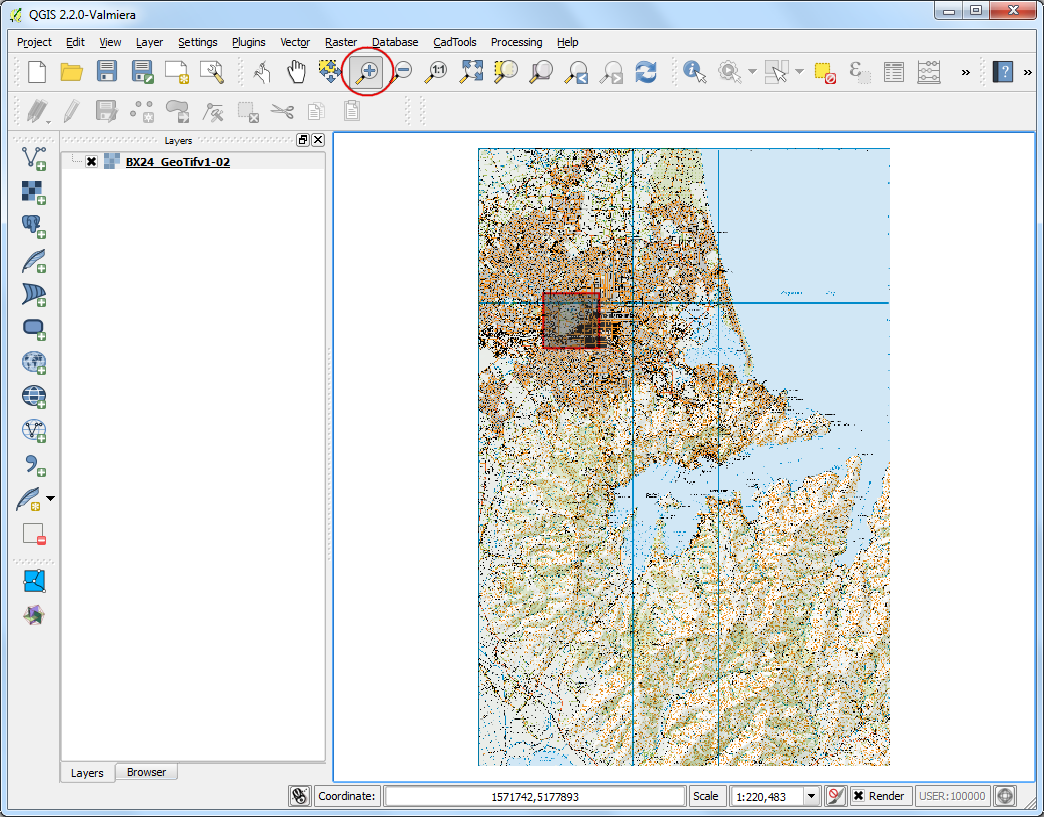This screenshot has width=1044, height=817.
Task: Click the Coordinate input field
Action: (534, 796)
